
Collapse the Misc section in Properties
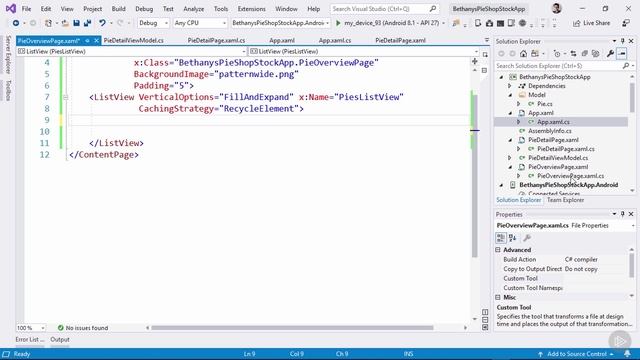click(498, 298)
